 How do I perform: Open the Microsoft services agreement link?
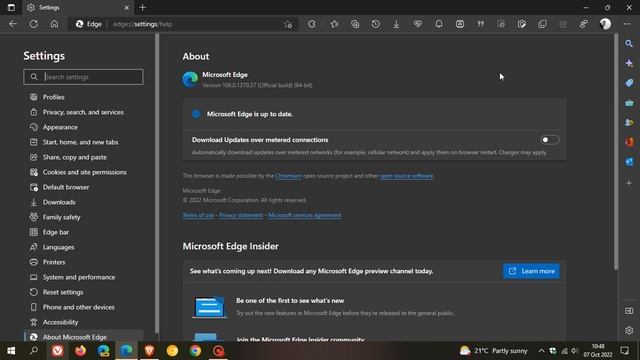pyautogui.click(x=304, y=215)
